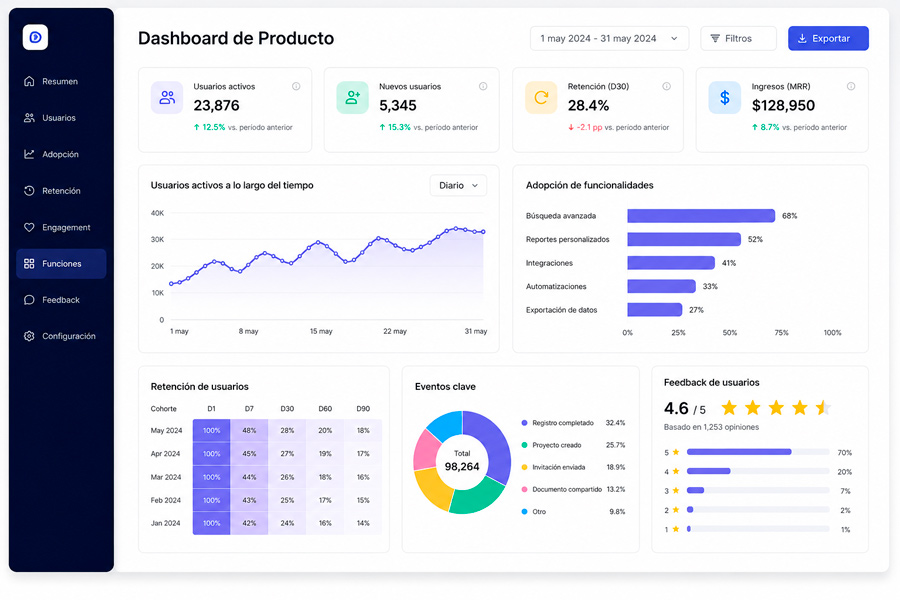Viewport: 900px width, 600px height.
Task: Click the Funciones grid icon
Action: (29, 264)
